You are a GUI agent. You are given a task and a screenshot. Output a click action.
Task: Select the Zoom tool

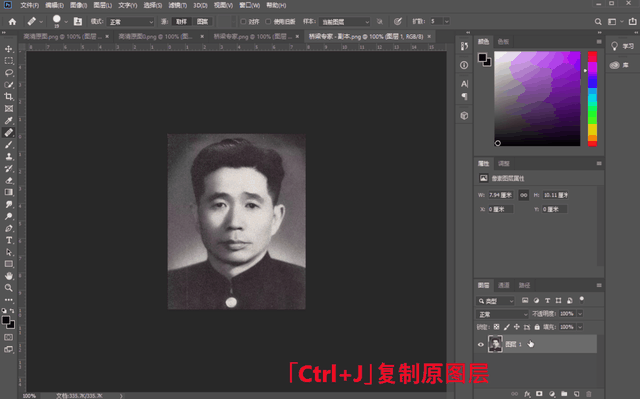[9, 288]
